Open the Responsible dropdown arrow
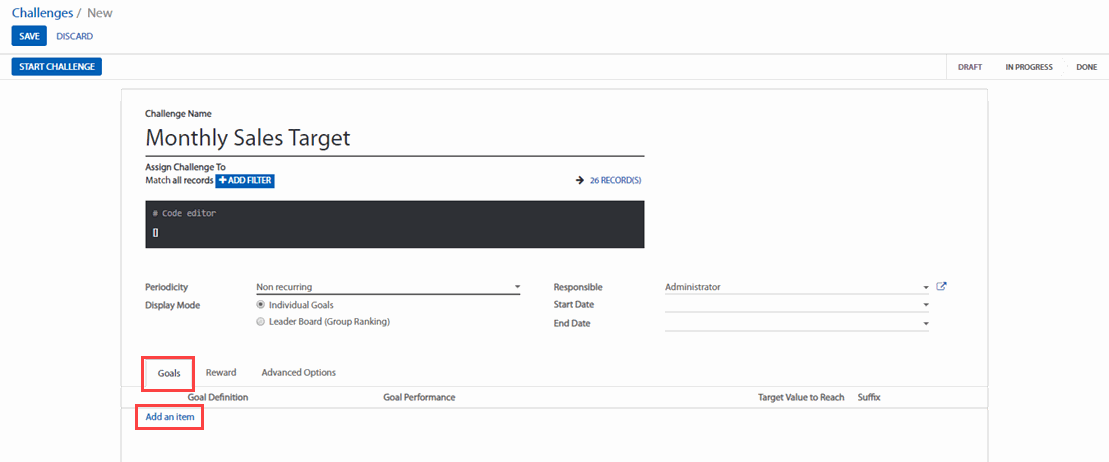Screen dimensions: 1109x462 (x=926, y=287)
